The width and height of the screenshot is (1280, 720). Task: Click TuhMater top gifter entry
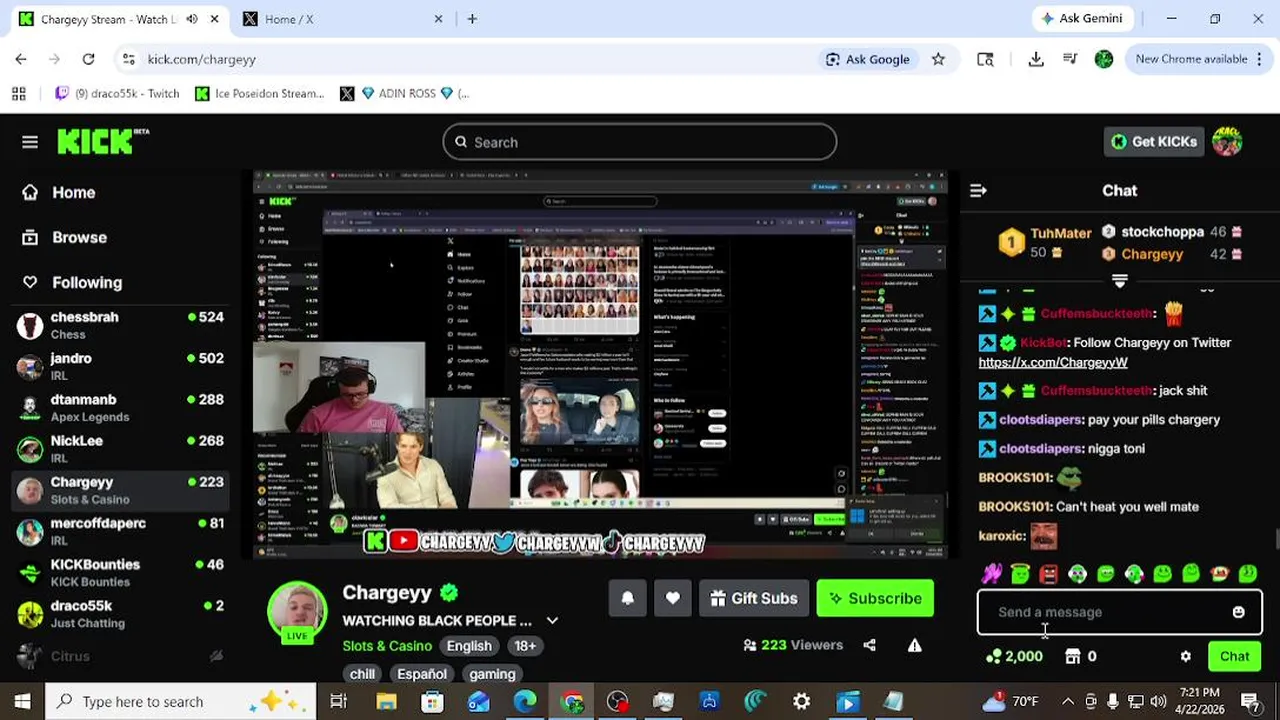click(x=1047, y=242)
